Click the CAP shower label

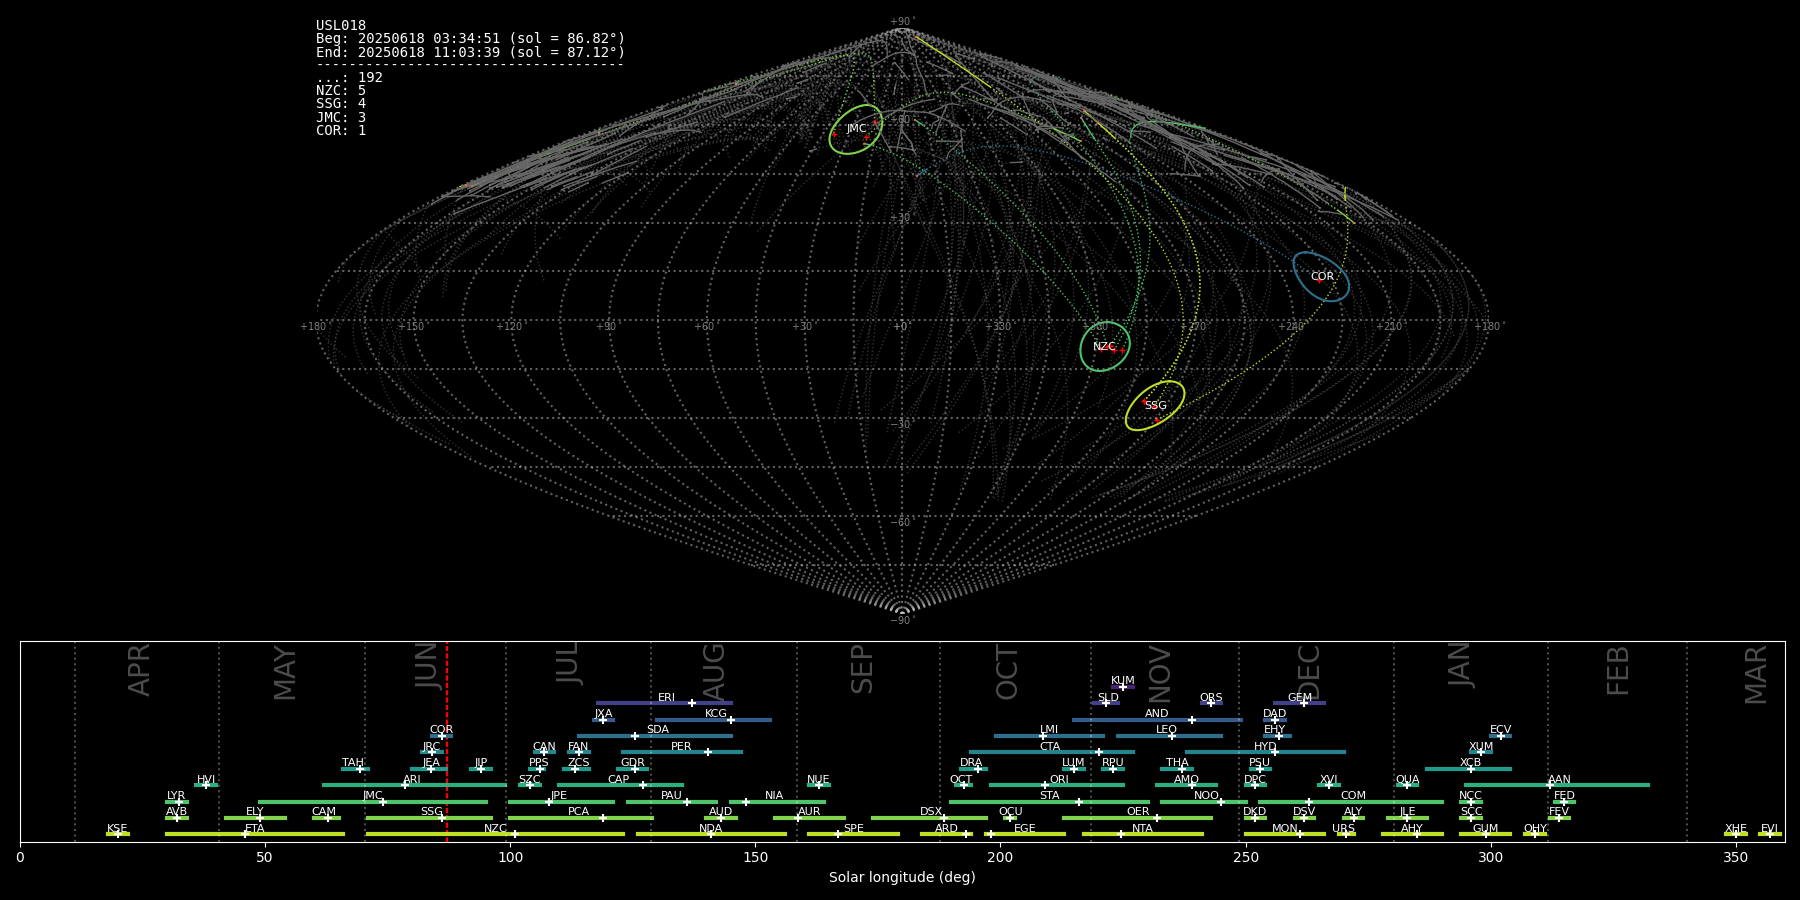(x=618, y=780)
